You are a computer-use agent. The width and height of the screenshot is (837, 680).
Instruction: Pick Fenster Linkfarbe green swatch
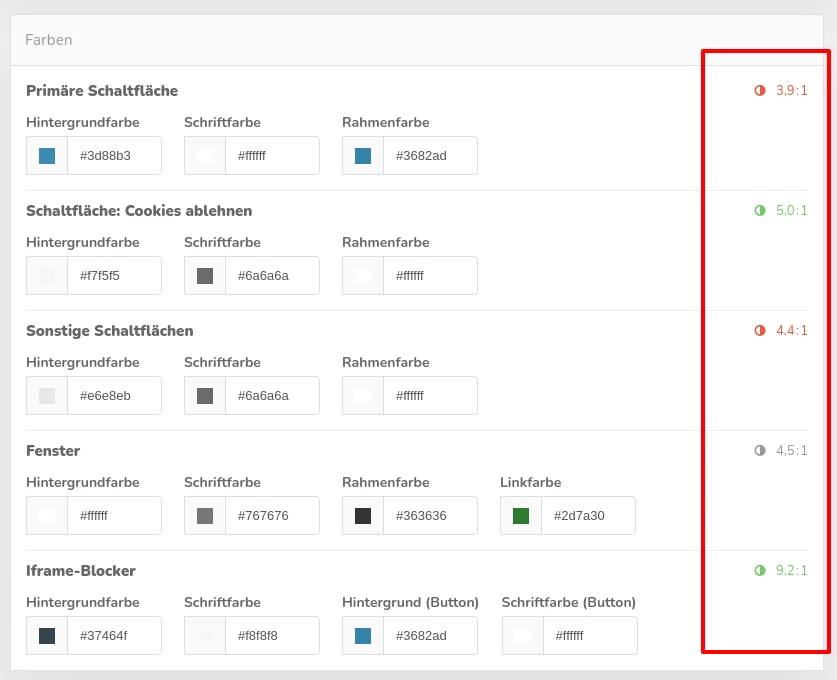point(521,516)
